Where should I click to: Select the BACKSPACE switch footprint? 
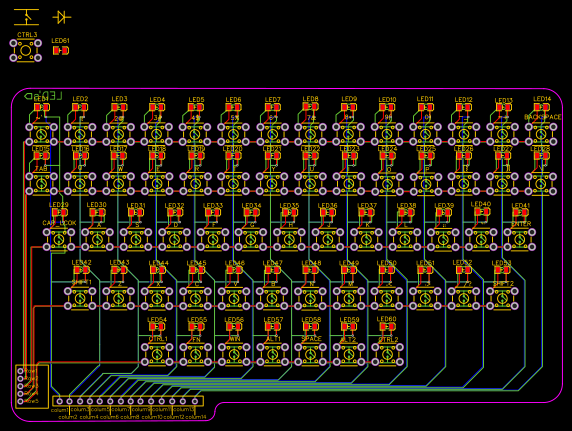541,134
